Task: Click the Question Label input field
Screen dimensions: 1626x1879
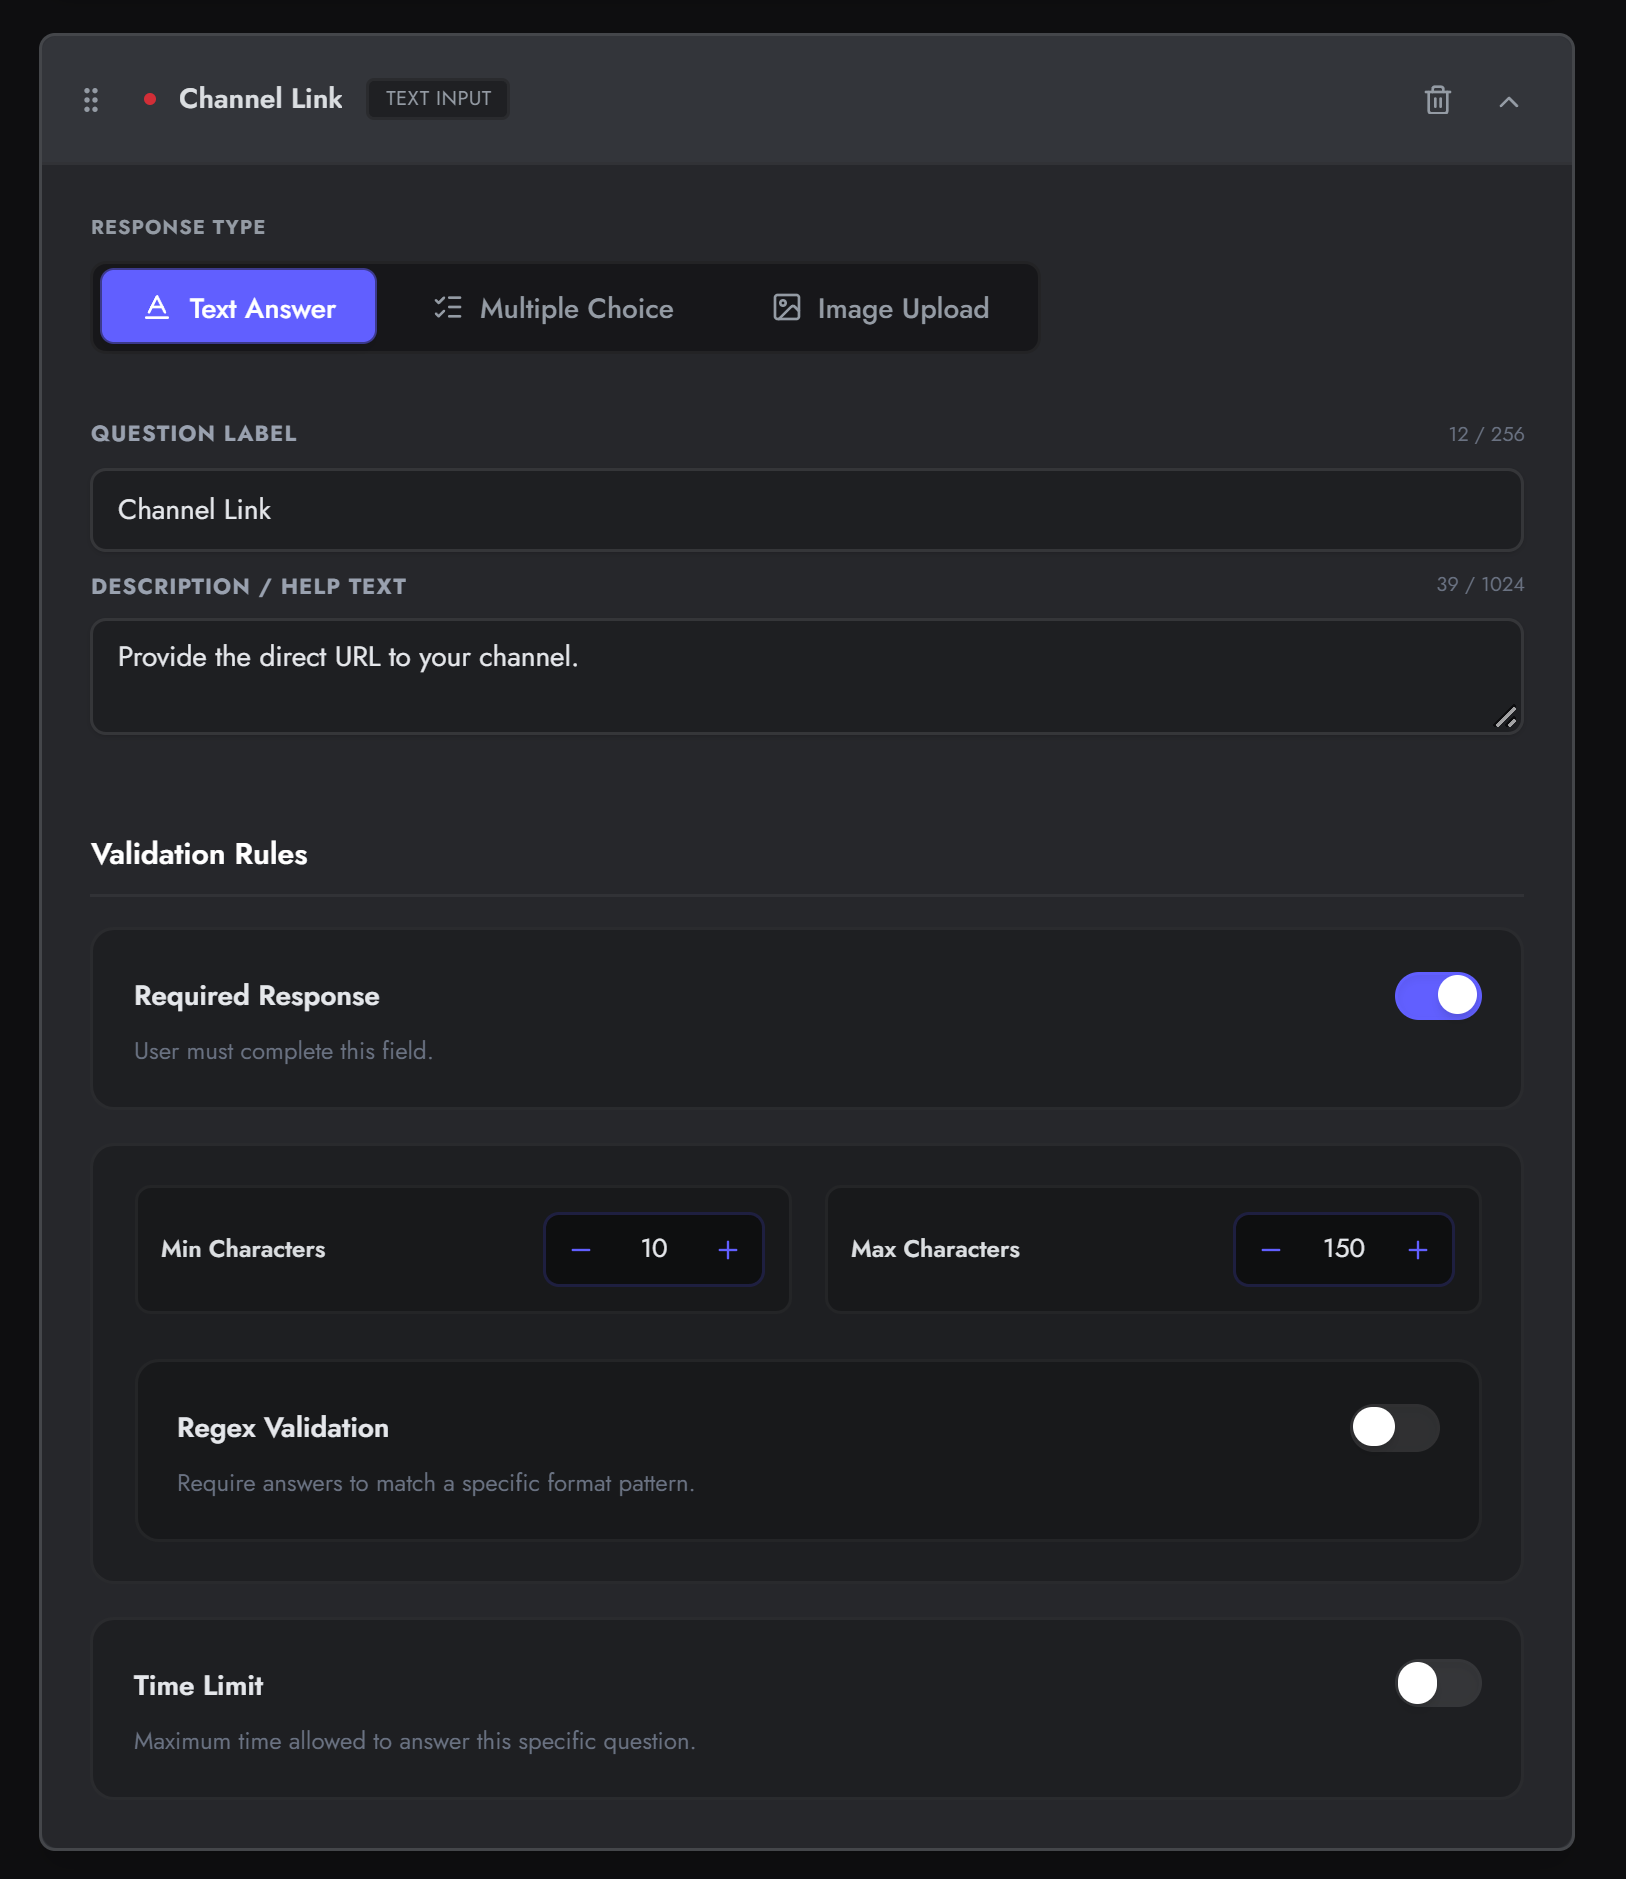Action: click(x=806, y=510)
